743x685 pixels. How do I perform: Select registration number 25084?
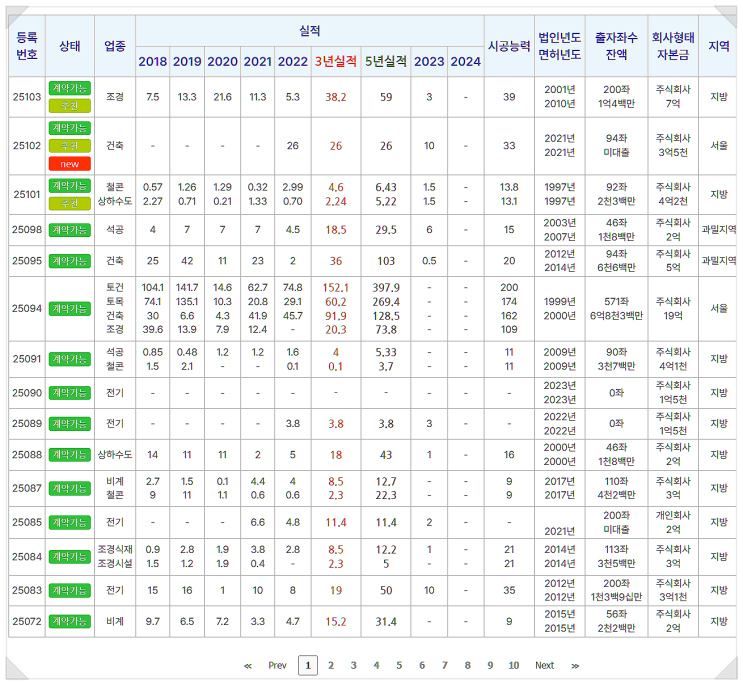(x=27, y=557)
